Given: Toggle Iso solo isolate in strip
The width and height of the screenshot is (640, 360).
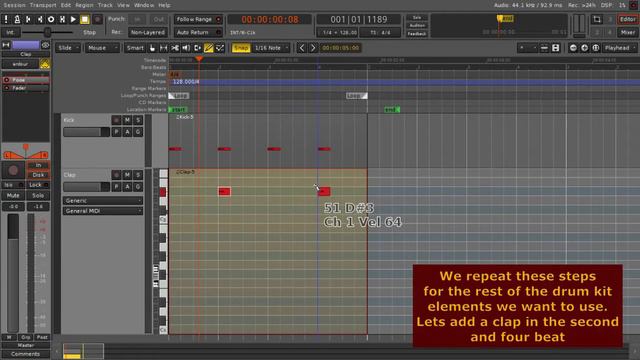Looking at the screenshot, I should [x=13, y=185].
